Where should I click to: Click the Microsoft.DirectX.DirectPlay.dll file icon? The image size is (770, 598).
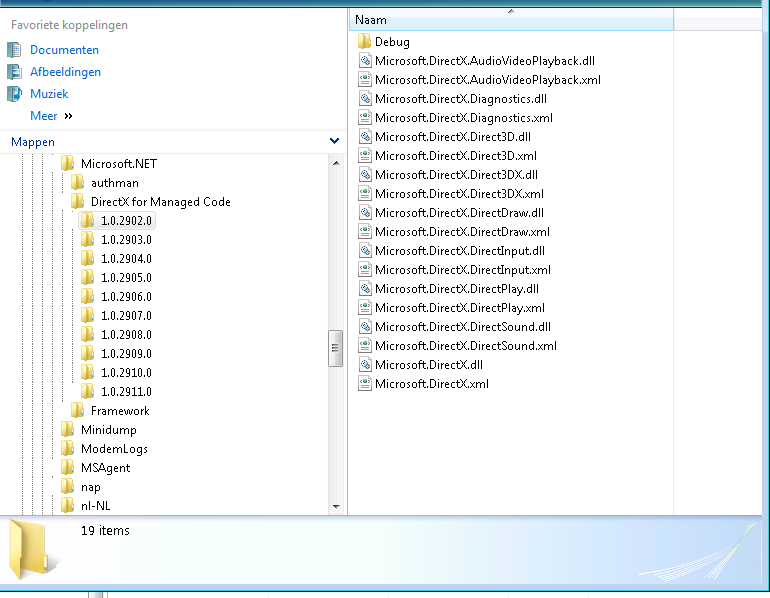364,289
